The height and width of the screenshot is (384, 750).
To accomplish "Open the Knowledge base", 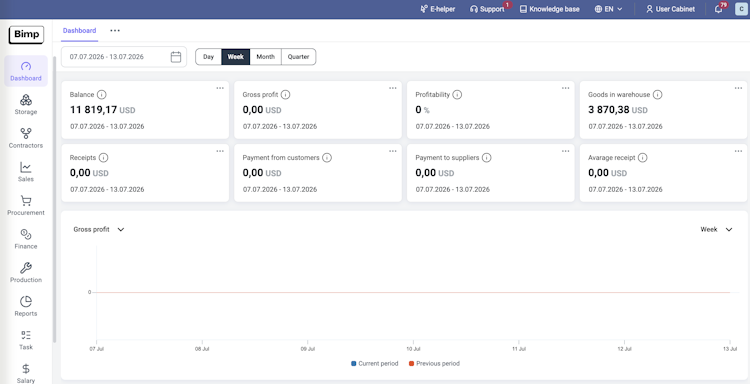I will coord(550,9).
